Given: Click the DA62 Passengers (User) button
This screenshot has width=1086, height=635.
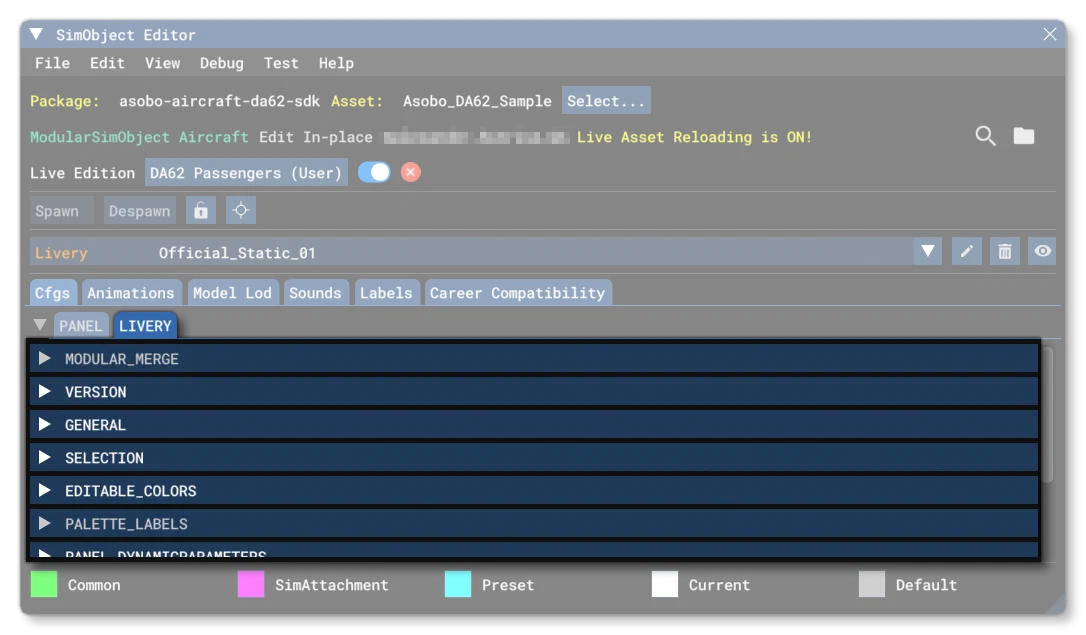Looking at the screenshot, I should click(x=246, y=172).
